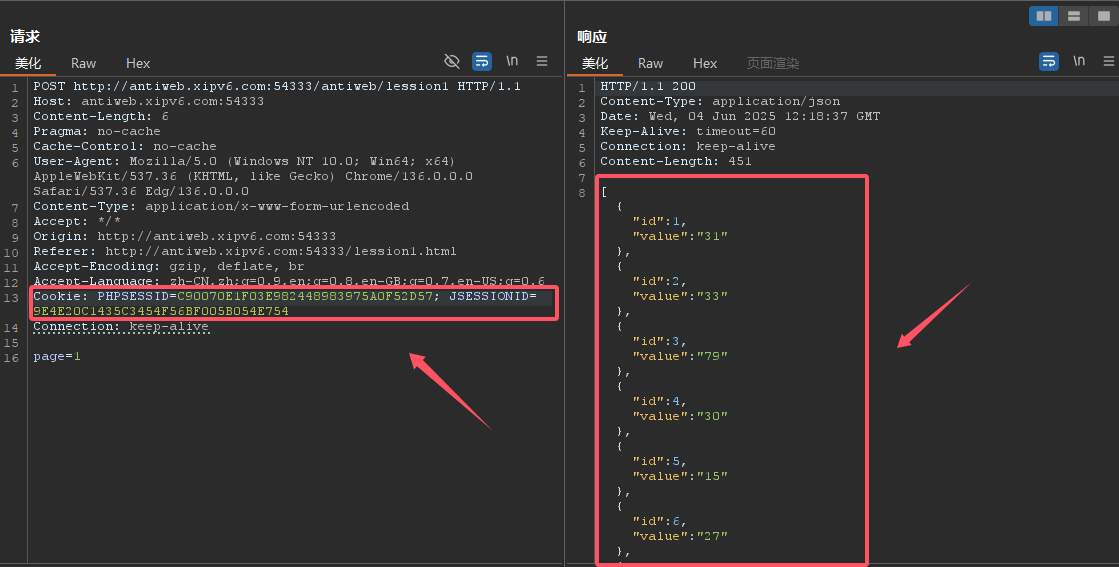The image size is (1119, 567).
Task: Toggle \n non-printable characters in request panel
Action: (512, 61)
